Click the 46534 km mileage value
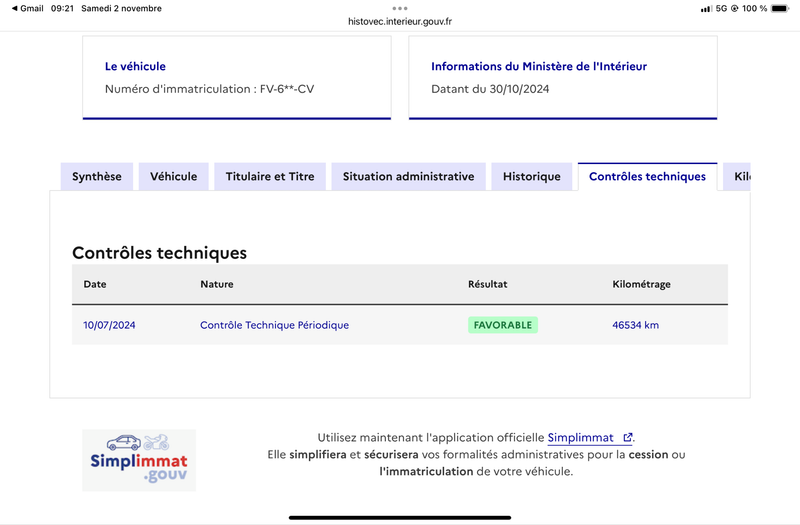 click(635, 325)
